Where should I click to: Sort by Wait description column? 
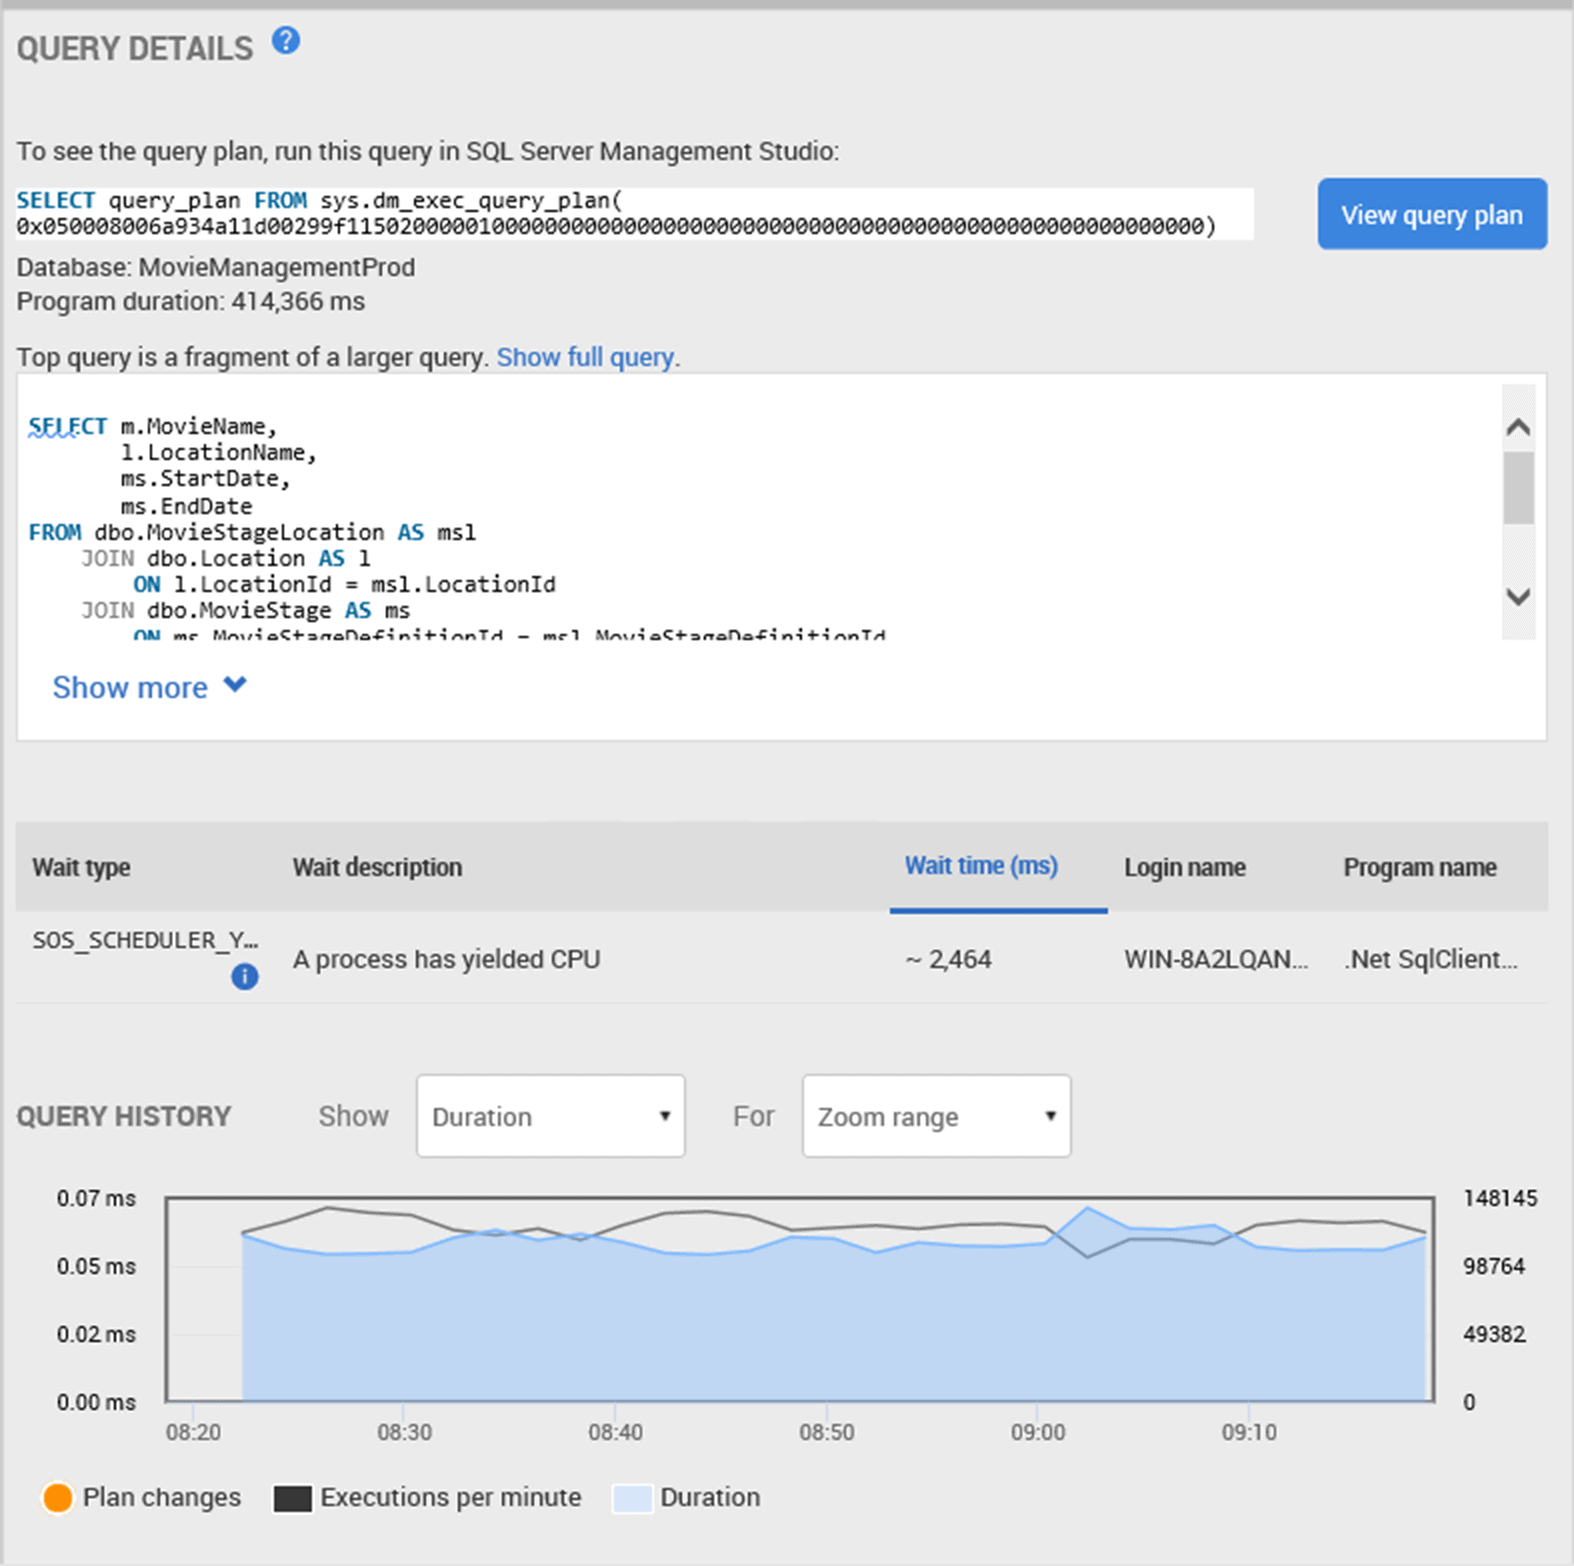pos(377,867)
